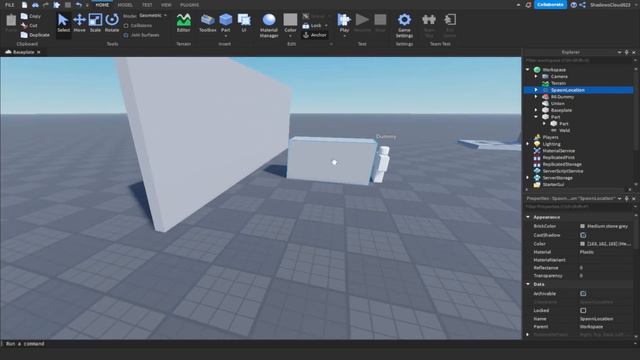Expand the Camera tree node
640x360 pixels.
[x=536, y=76]
